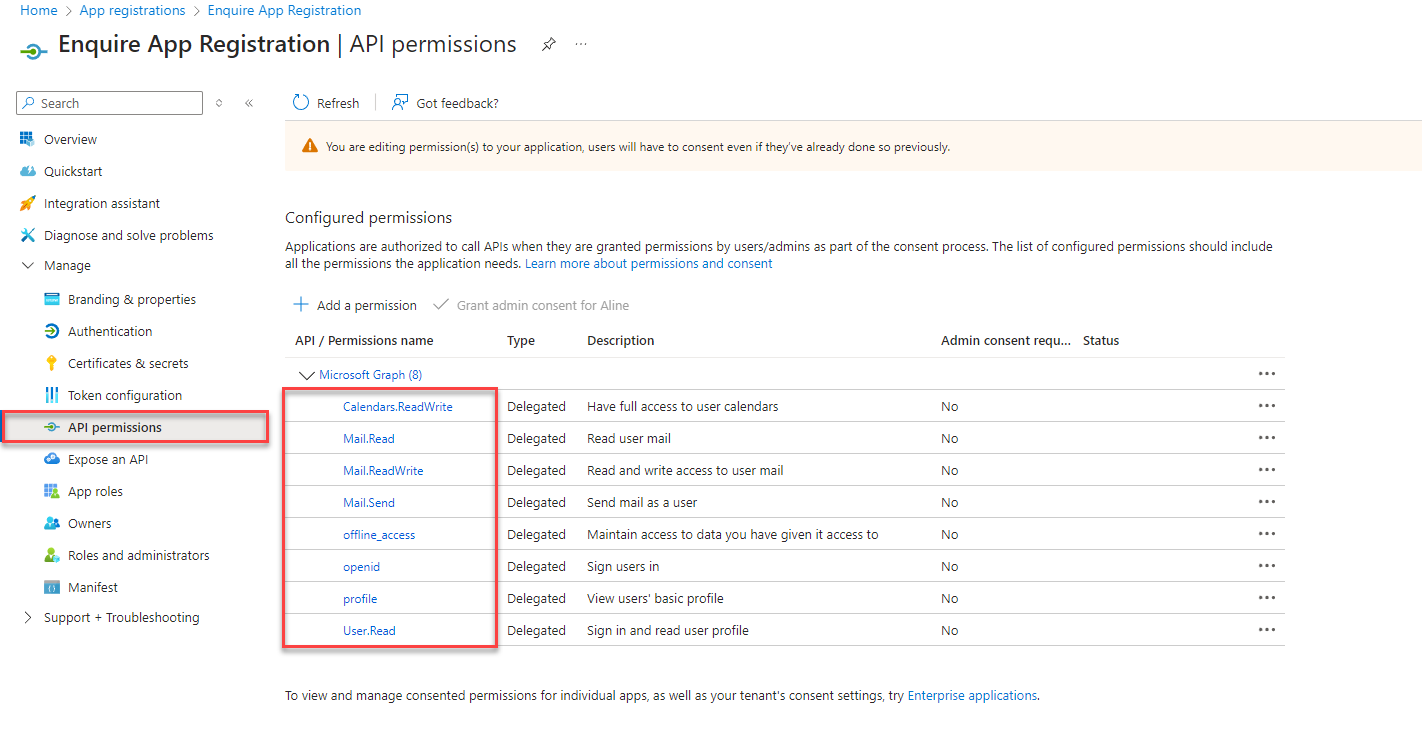
Task: Open the Owners menu item
Action: point(89,523)
